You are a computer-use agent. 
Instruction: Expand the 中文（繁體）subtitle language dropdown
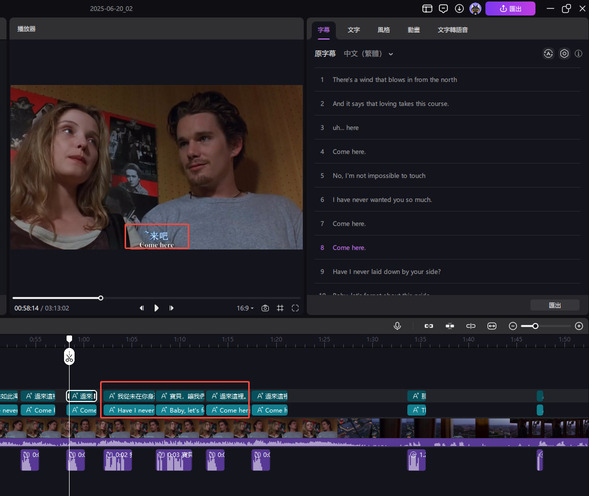(x=369, y=54)
